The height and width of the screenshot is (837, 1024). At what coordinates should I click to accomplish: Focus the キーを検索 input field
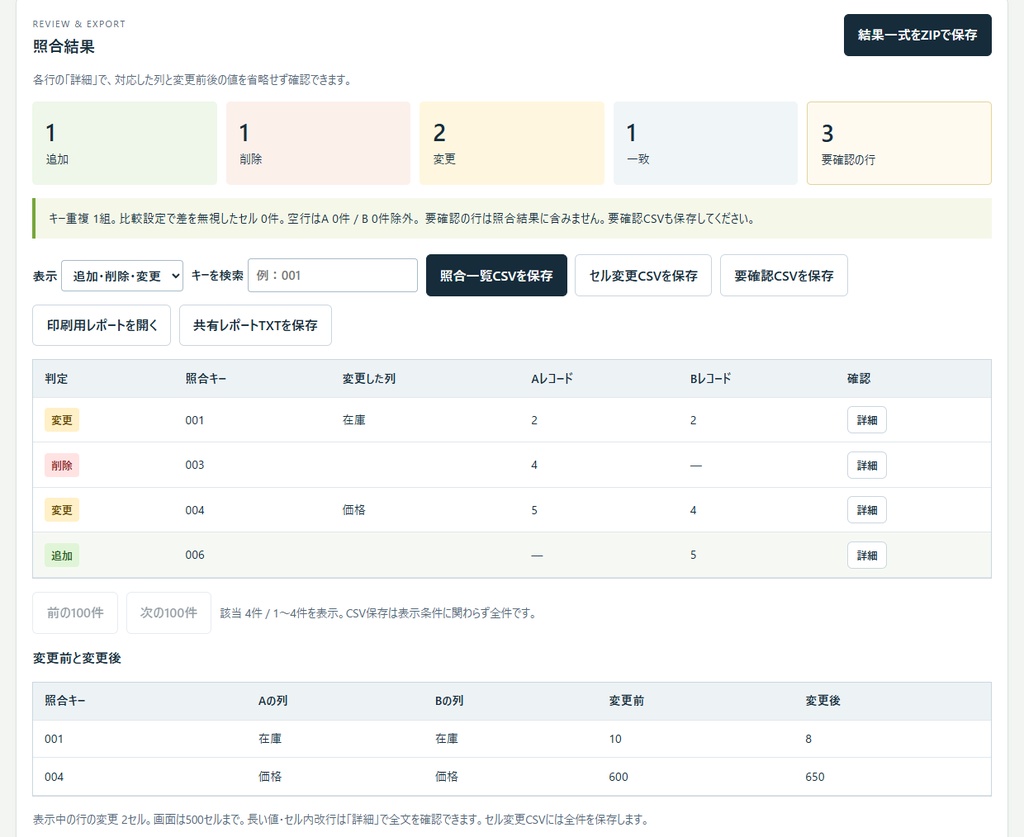tap(333, 276)
